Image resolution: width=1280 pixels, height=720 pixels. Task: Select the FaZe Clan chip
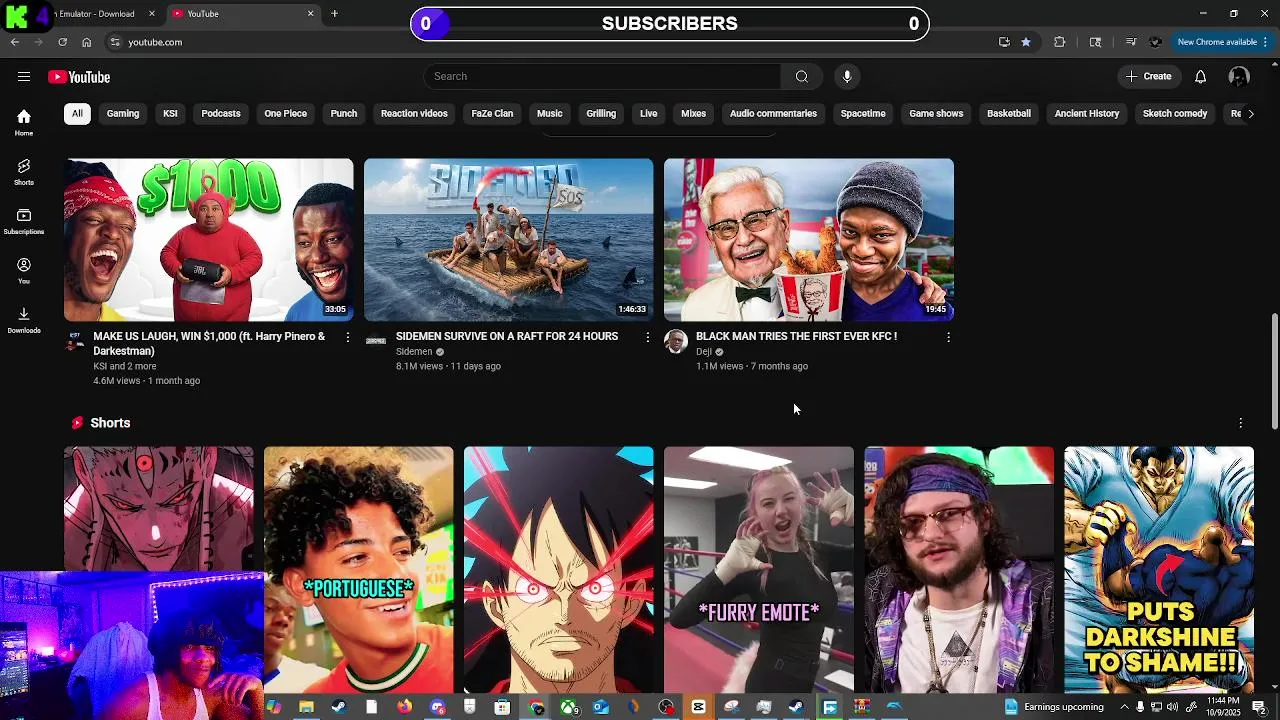click(492, 114)
